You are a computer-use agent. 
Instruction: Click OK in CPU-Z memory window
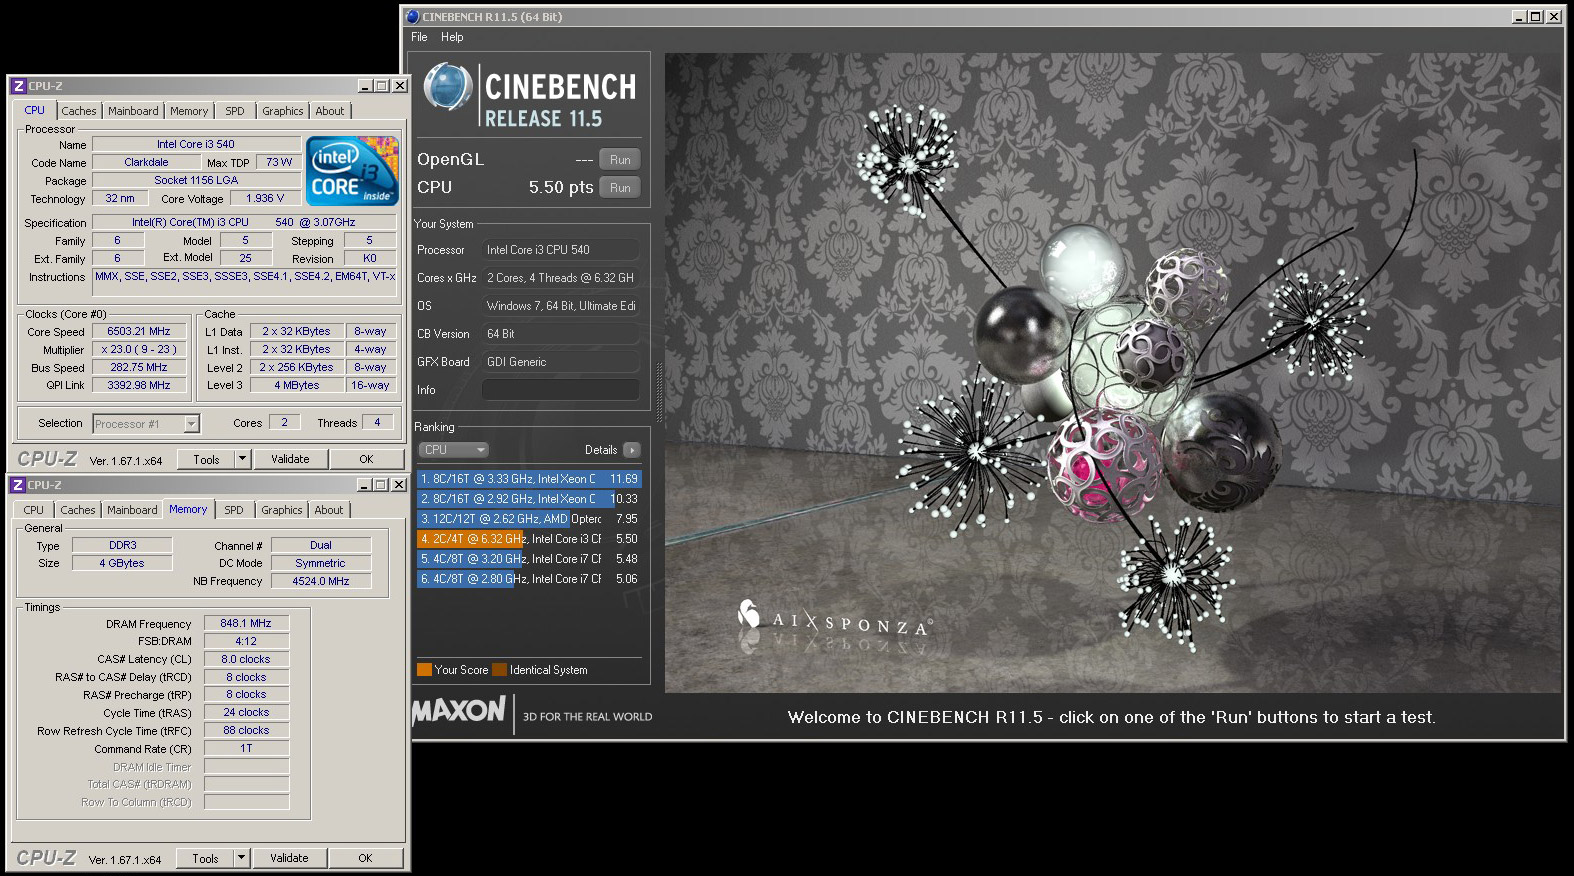[x=365, y=859]
